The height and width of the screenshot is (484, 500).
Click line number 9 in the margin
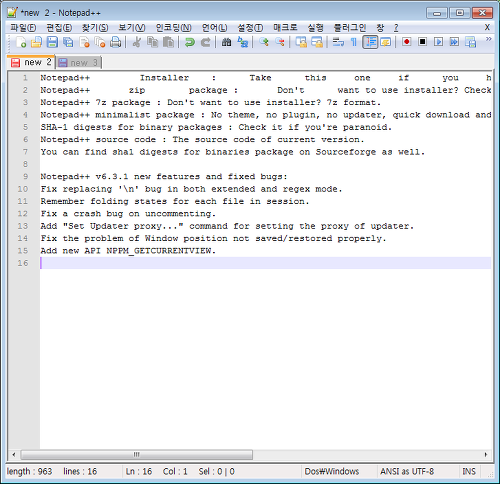tap(26, 176)
